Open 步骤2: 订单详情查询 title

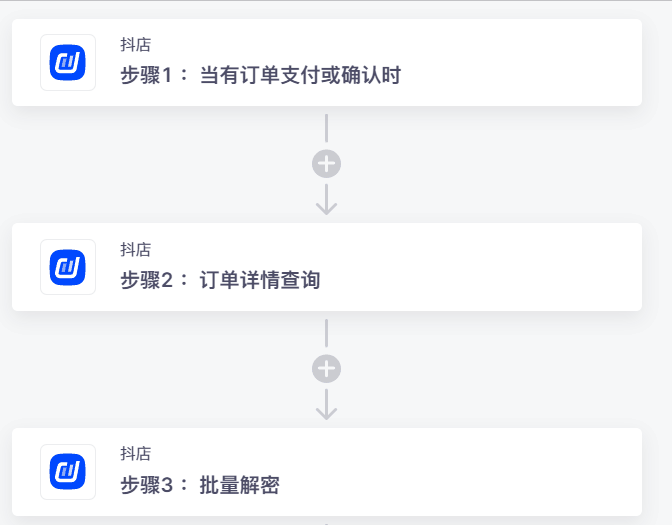point(220,280)
